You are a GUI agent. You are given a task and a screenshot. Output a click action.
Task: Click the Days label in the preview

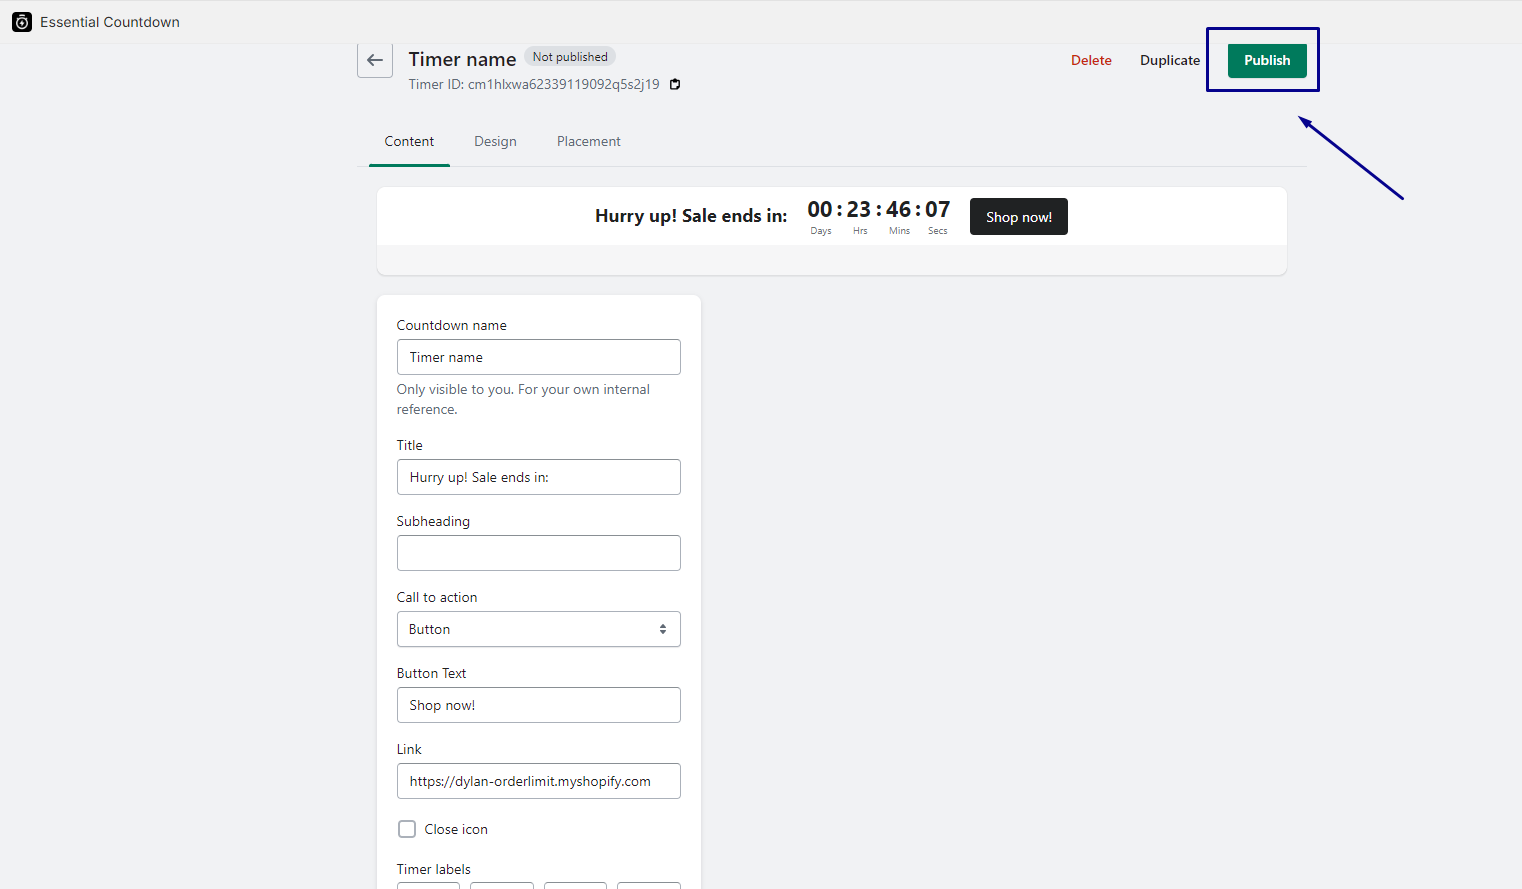pyautogui.click(x=821, y=231)
